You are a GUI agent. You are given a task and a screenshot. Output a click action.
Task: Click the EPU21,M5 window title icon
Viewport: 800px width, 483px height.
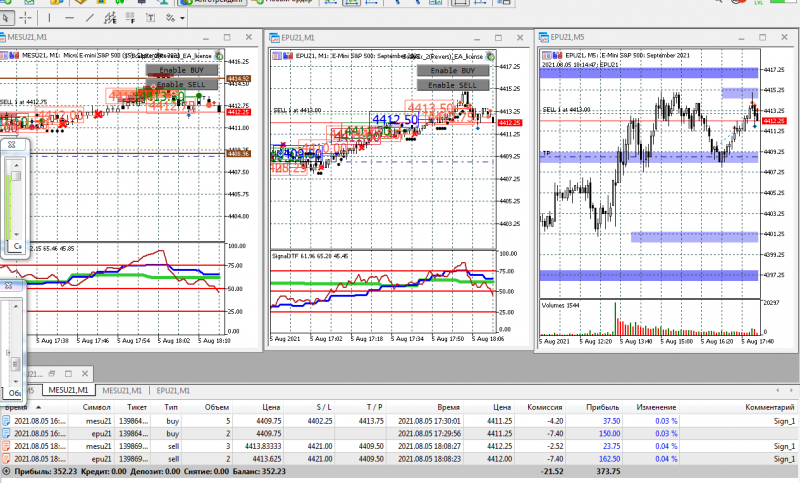544,37
